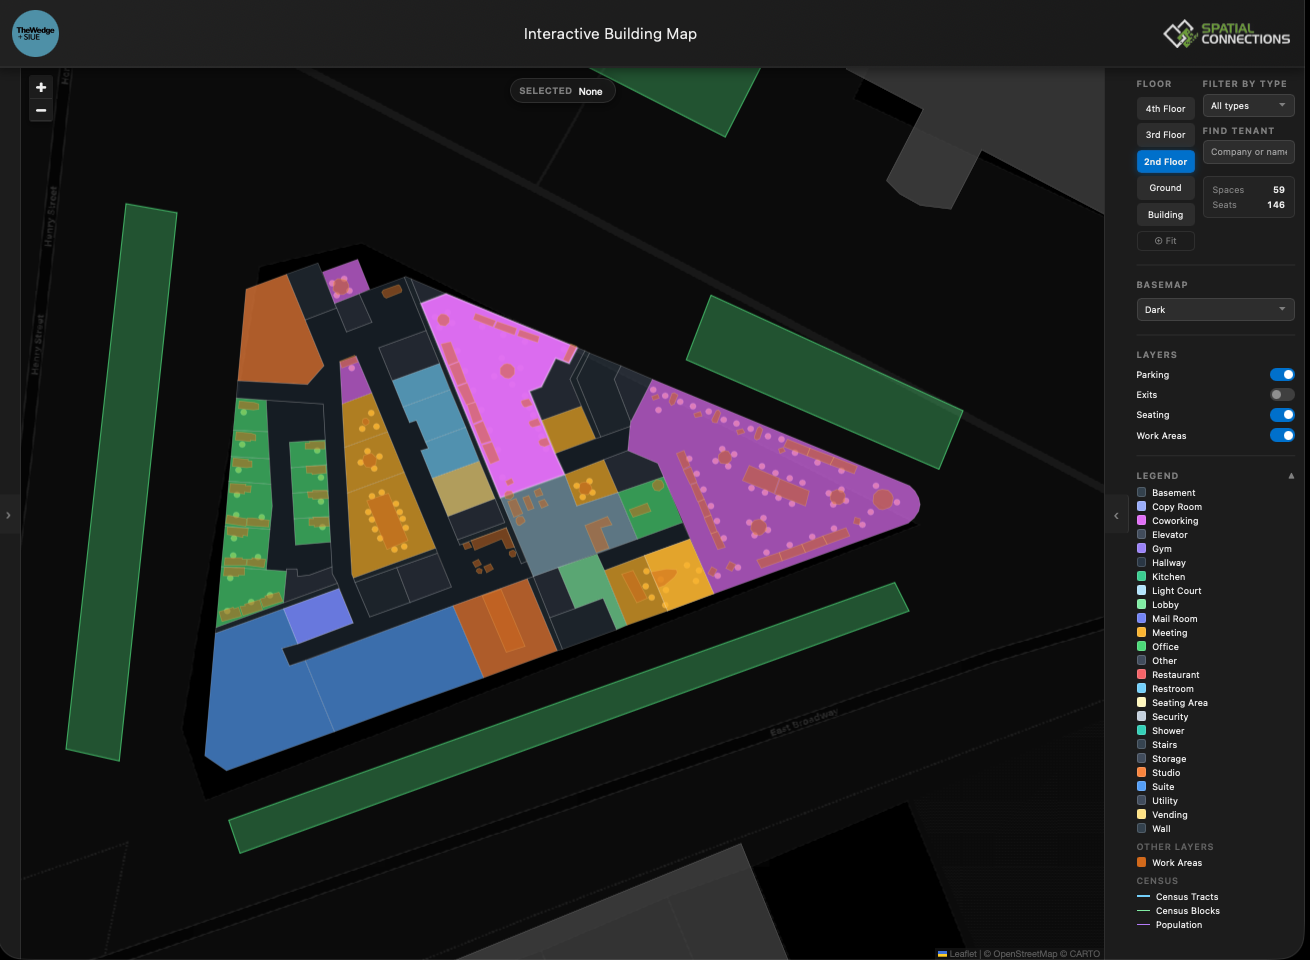The height and width of the screenshot is (960, 1310).
Task: Fit the map view using the Fit control
Action: [1165, 240]
